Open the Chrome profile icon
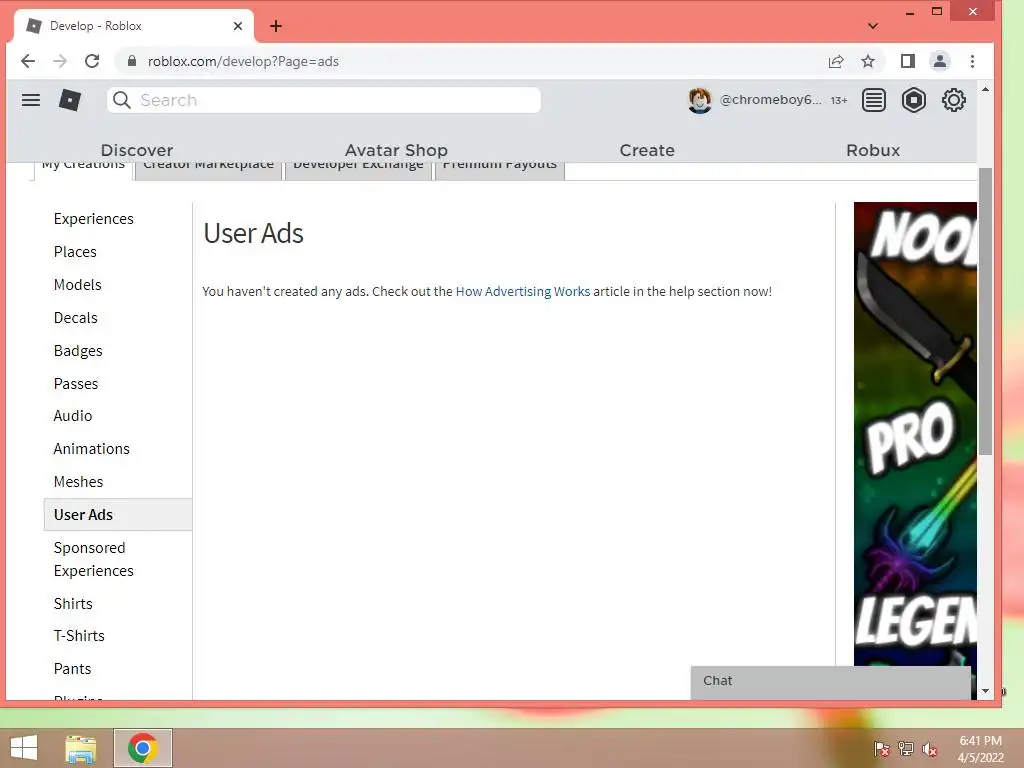The height and width of the screenshot is (768, 1024). click(x=940, y=61)
